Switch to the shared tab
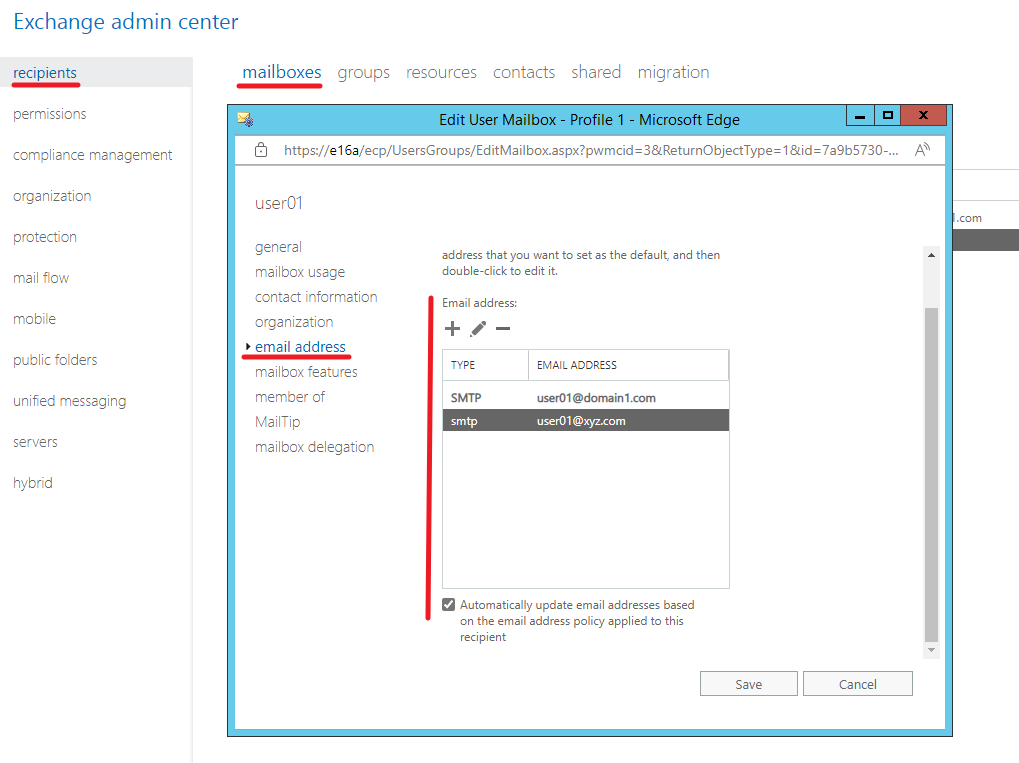 596,72
